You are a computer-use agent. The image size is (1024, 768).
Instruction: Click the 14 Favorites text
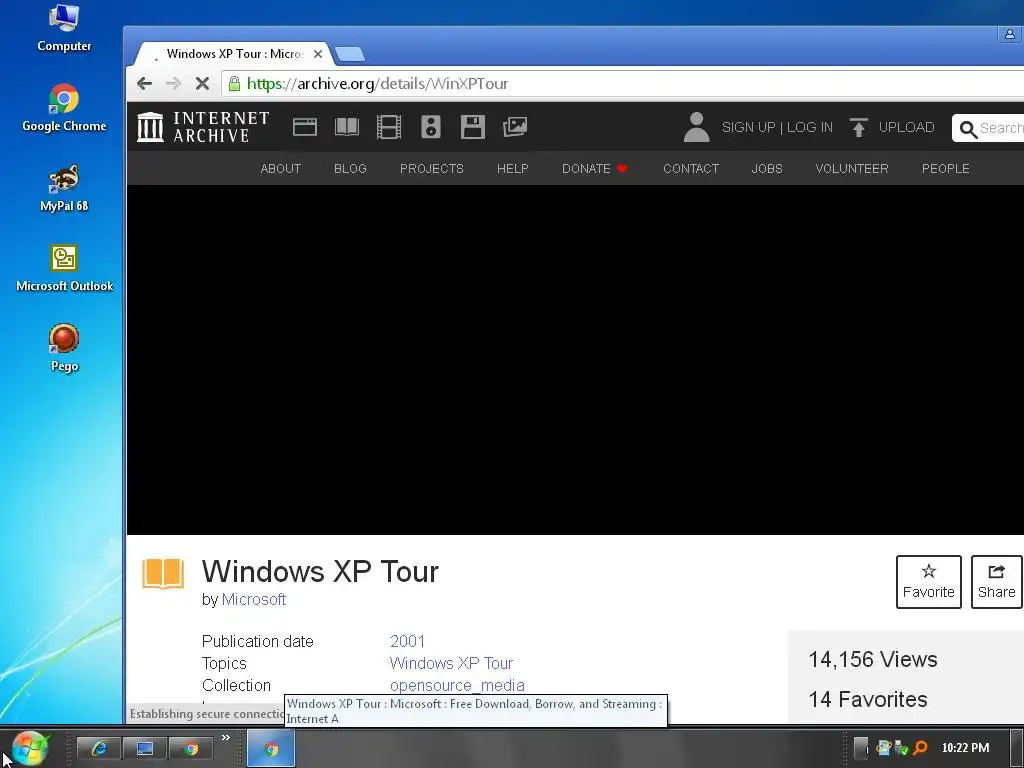[868, 699]
